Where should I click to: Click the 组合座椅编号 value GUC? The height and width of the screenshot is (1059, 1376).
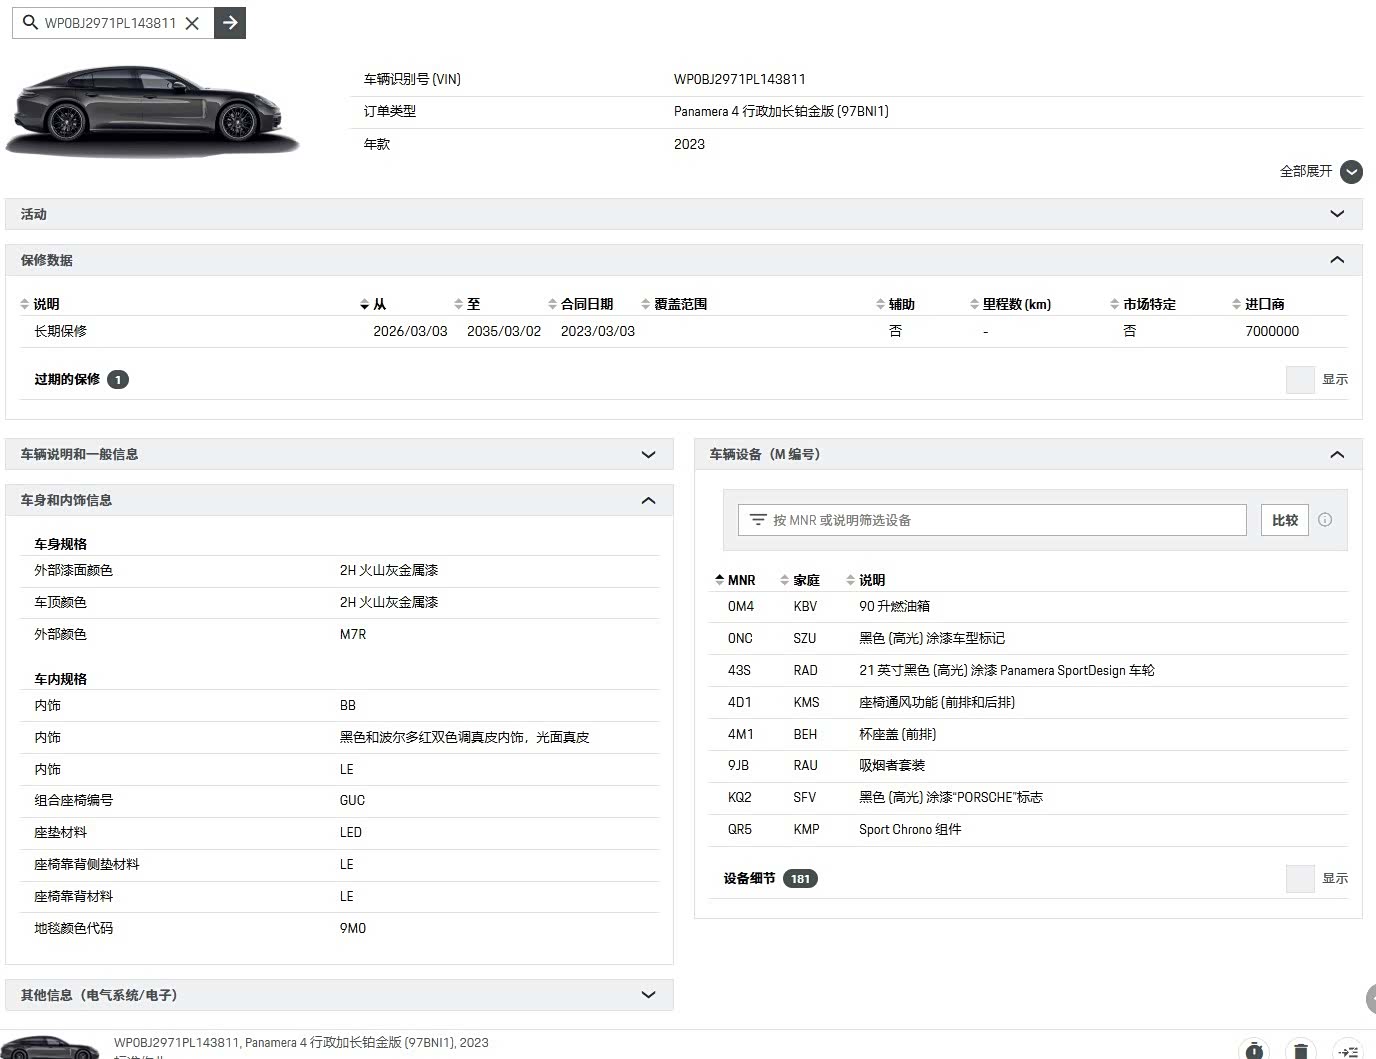(x=352, y=801)
